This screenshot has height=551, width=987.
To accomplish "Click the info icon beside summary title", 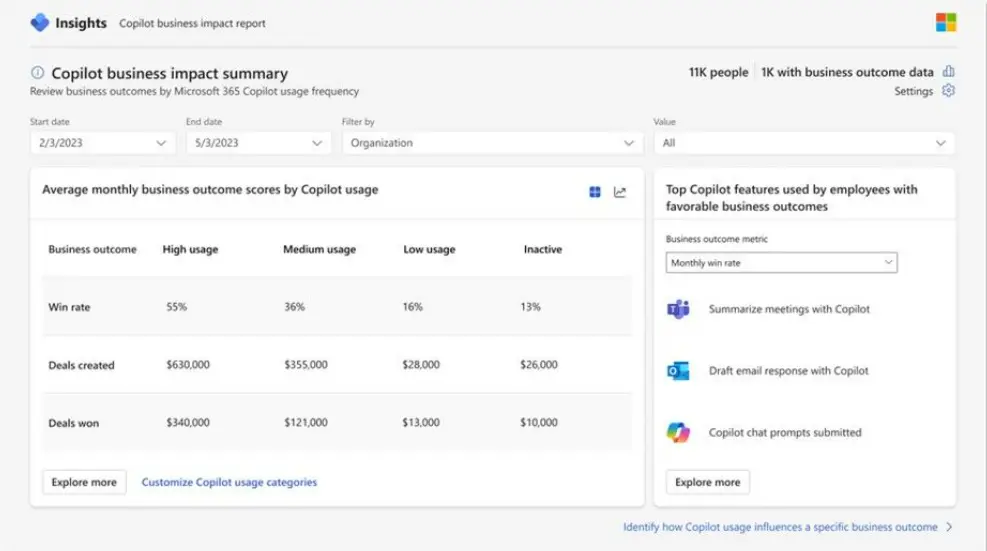I will click(38, 72).
